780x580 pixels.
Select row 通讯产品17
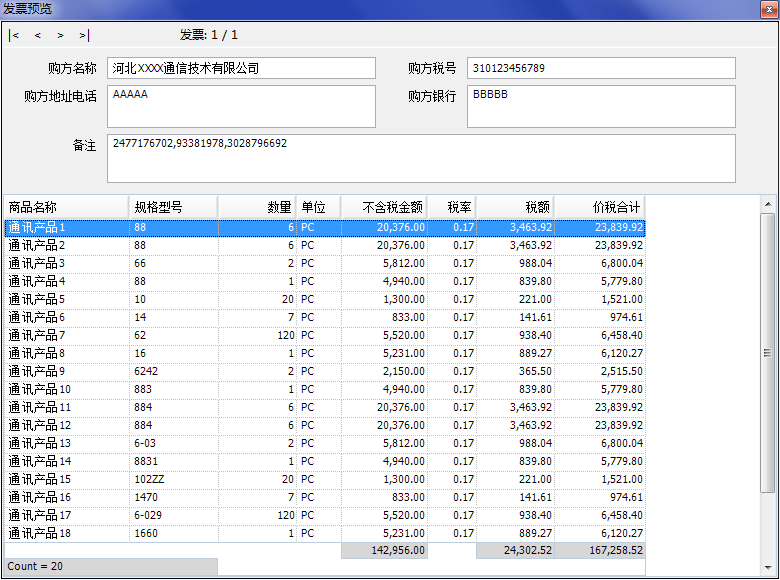pyautogui.click(x=325, y=515)
